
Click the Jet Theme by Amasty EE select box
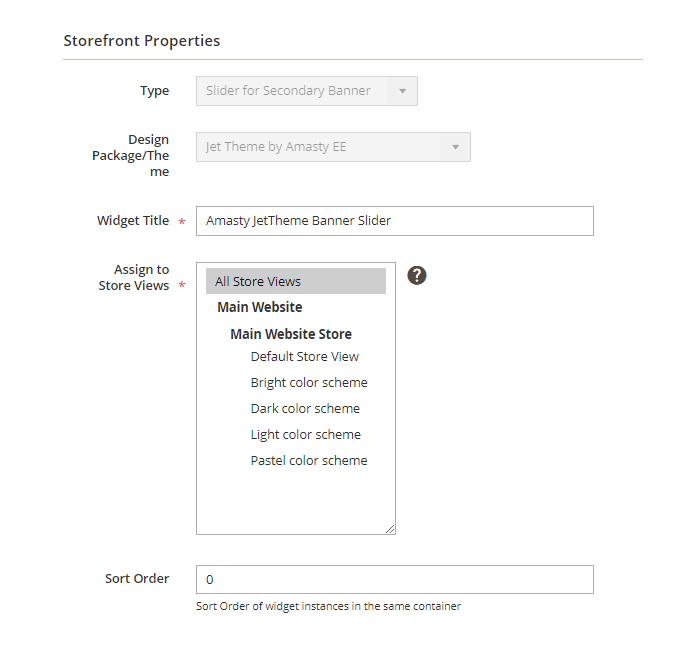(x=333, y=147)
